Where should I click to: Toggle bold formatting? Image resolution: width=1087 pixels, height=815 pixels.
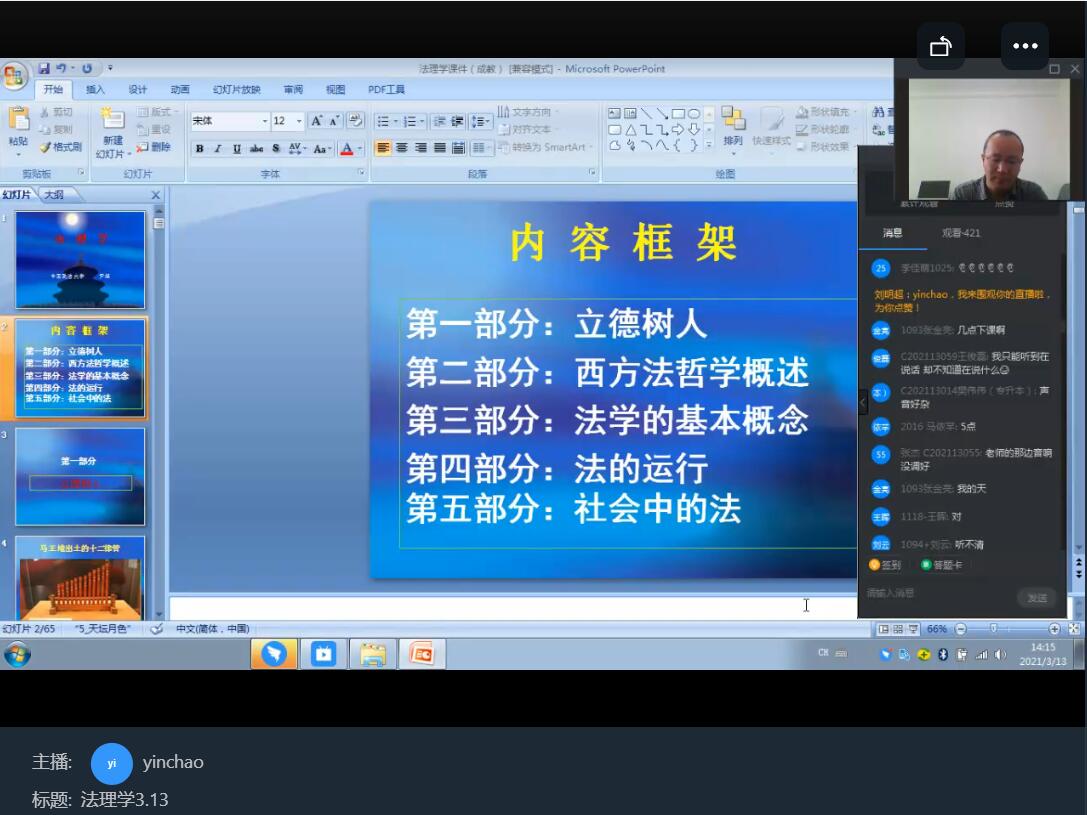[x=200, y=149]
